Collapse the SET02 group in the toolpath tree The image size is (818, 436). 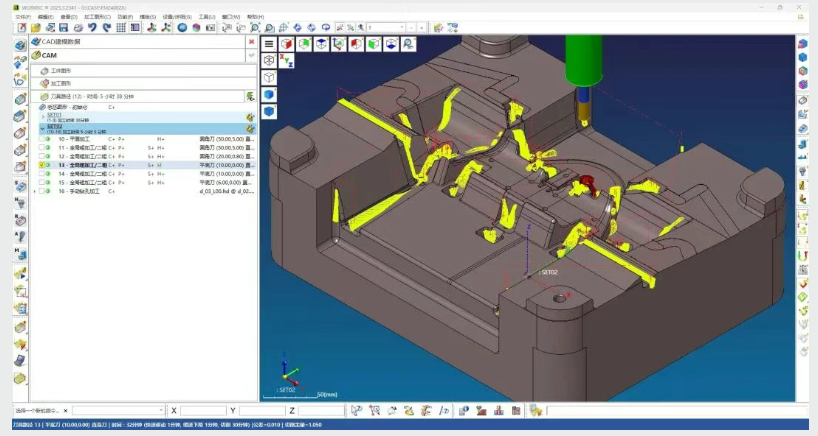(x=42, y=128)
